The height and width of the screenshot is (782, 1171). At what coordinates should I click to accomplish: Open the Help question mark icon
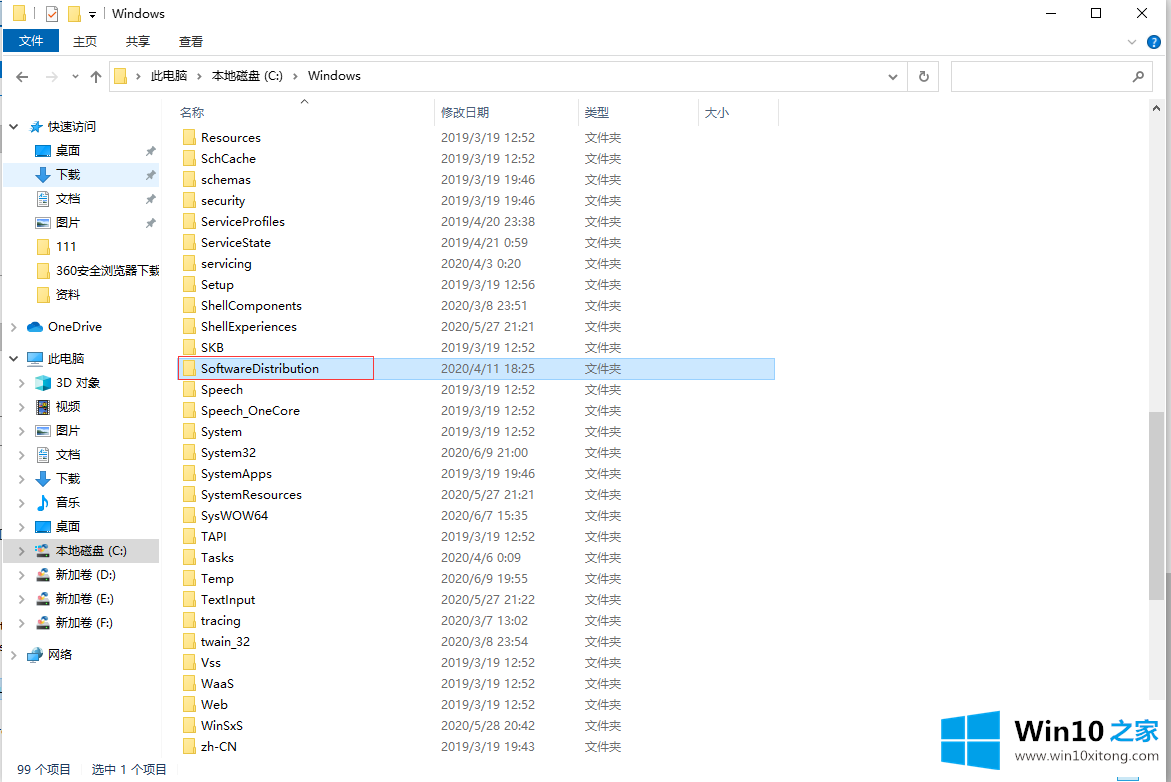pos(1154,42)
